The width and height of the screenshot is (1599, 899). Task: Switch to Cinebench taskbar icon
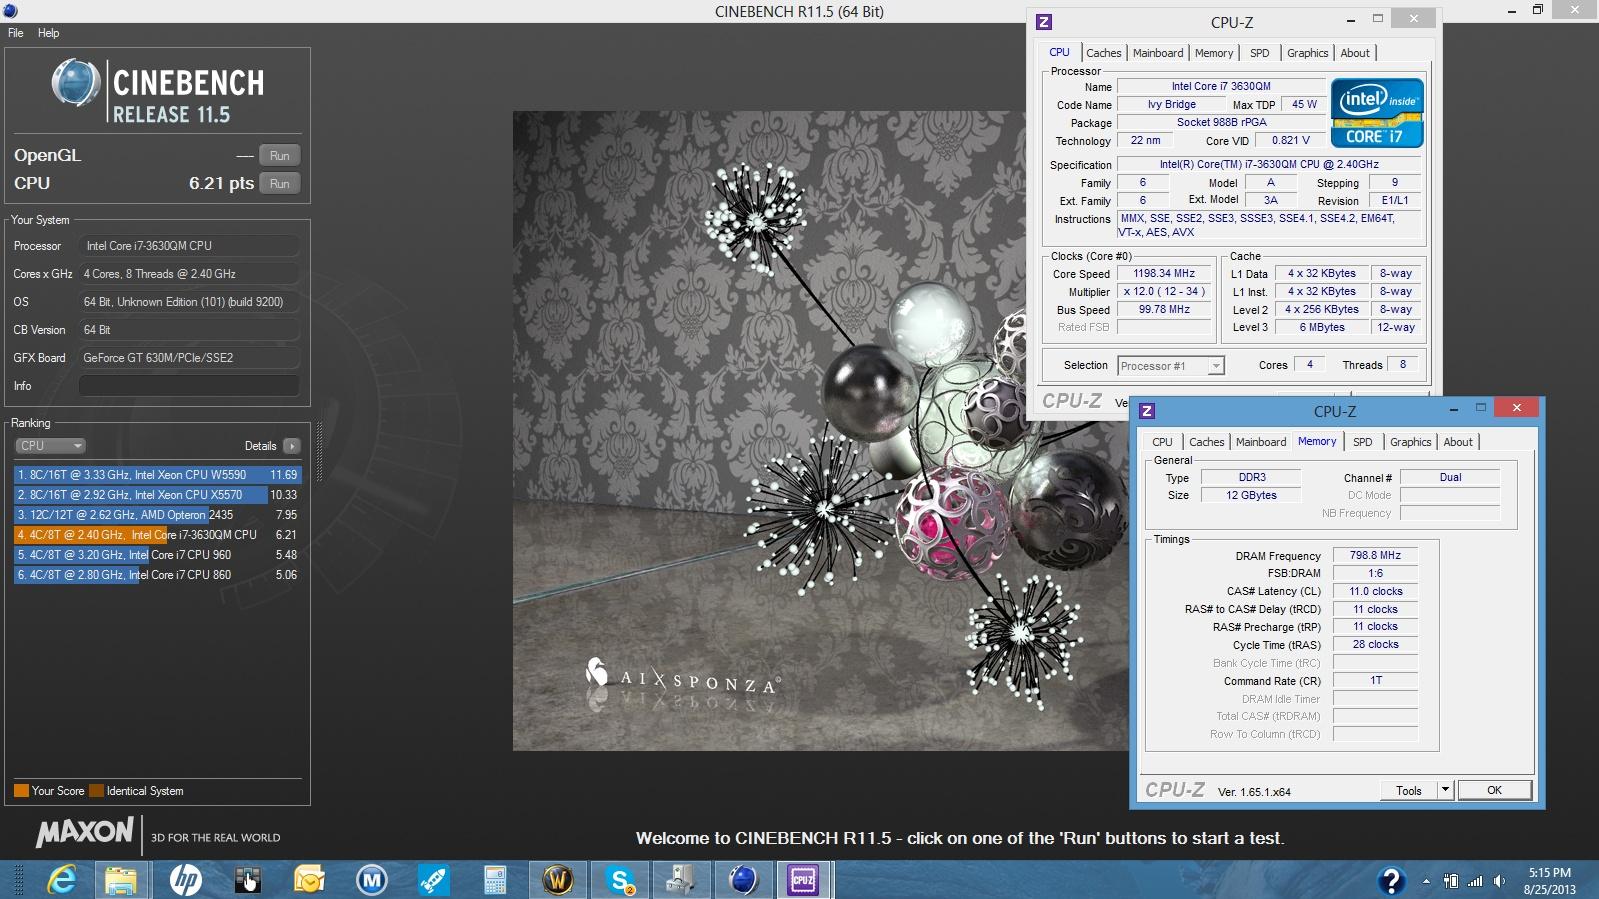click(x=743, y=880)
